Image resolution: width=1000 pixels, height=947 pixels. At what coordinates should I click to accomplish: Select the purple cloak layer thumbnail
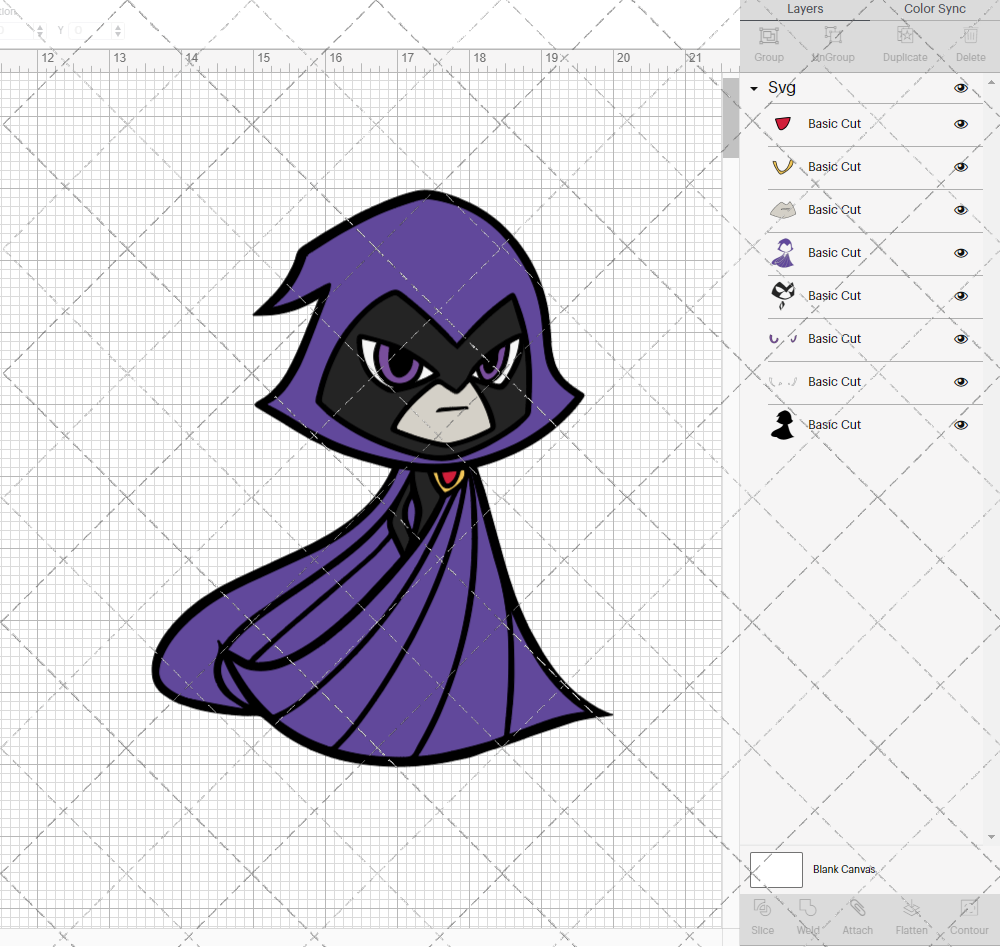pyautogui.click(x=783, y=253)
